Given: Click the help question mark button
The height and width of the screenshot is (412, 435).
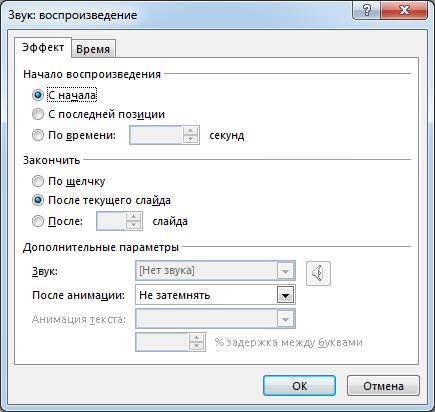Looking at the screenshot, I should (x=367, y=11).
